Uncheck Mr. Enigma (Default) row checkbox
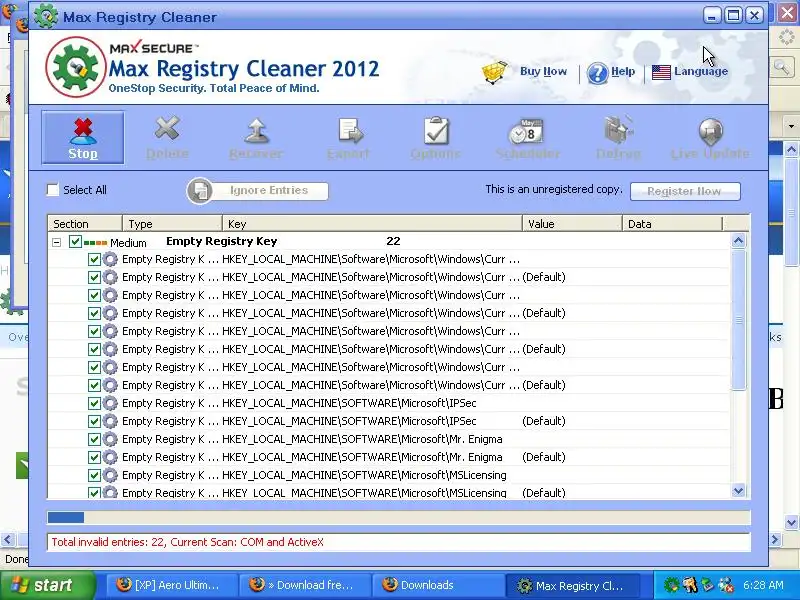The width and height of the screenshot is (800, 600). point(94,457)
